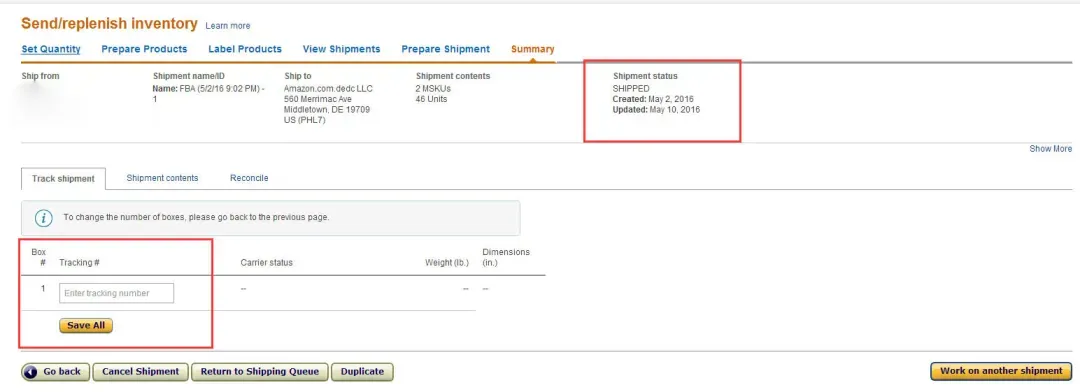The height and width of the screenshot is (392, 1080).
Task: Click the Save All button
Action: point(86,325)
